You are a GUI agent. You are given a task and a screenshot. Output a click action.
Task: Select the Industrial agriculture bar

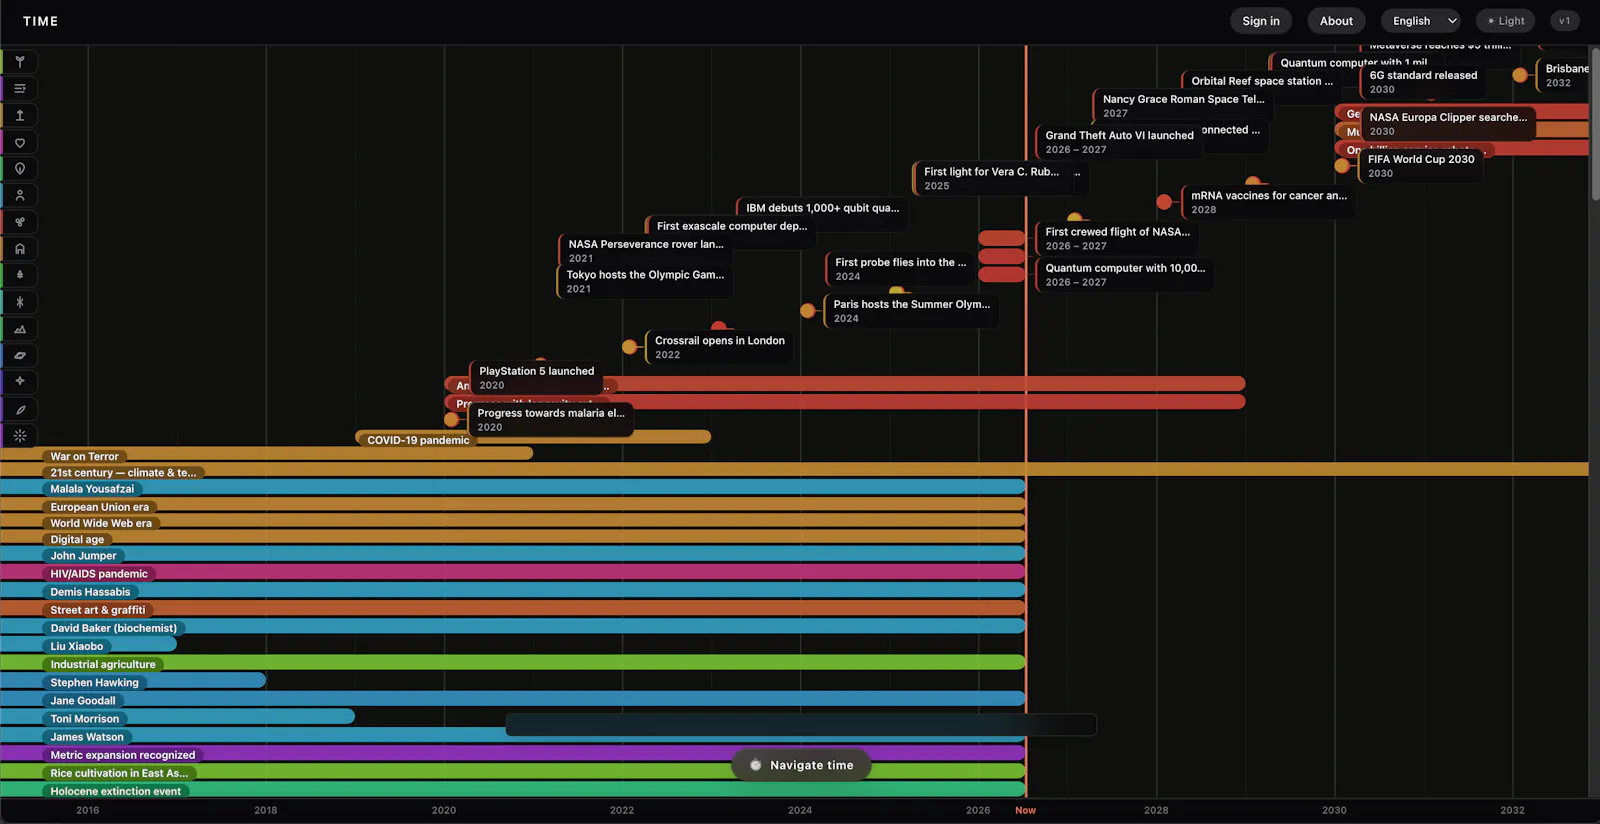point(512,662)
